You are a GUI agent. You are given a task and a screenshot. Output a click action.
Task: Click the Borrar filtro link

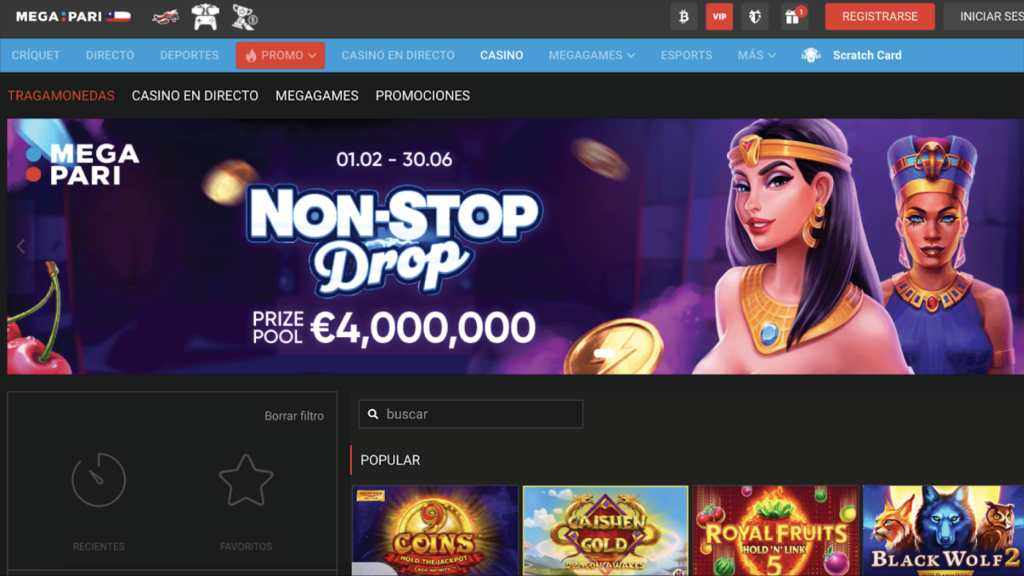pyautogui.click(x=294, y=416)
